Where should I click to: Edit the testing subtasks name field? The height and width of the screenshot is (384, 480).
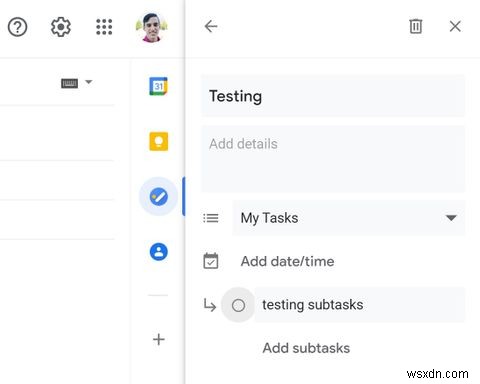[x=360, y=305]
